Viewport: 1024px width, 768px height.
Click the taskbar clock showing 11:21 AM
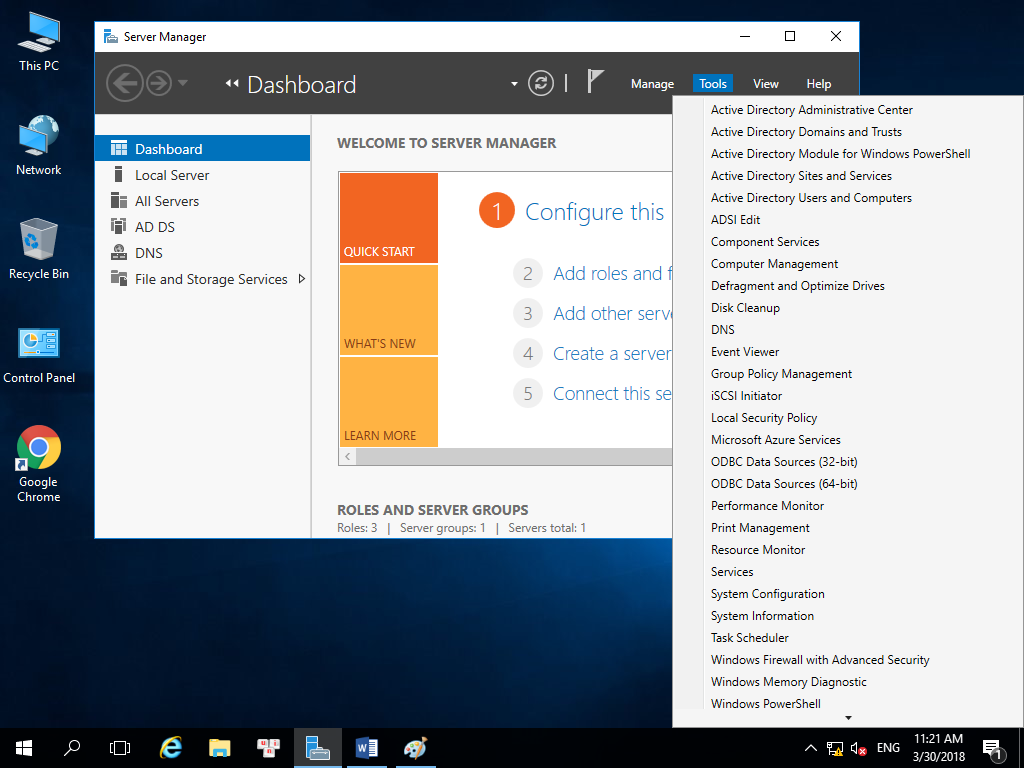click(938, 748)
